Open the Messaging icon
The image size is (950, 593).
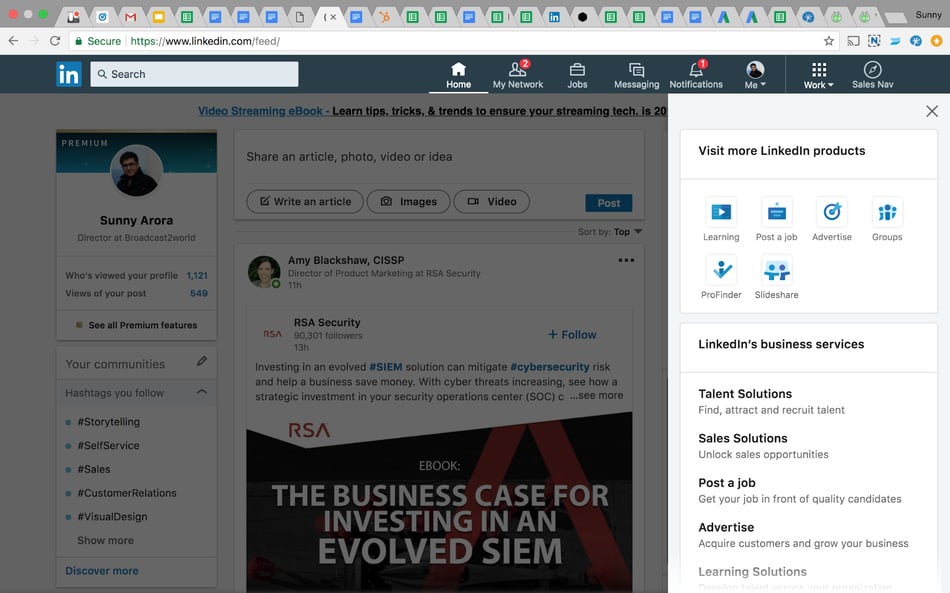636,75
